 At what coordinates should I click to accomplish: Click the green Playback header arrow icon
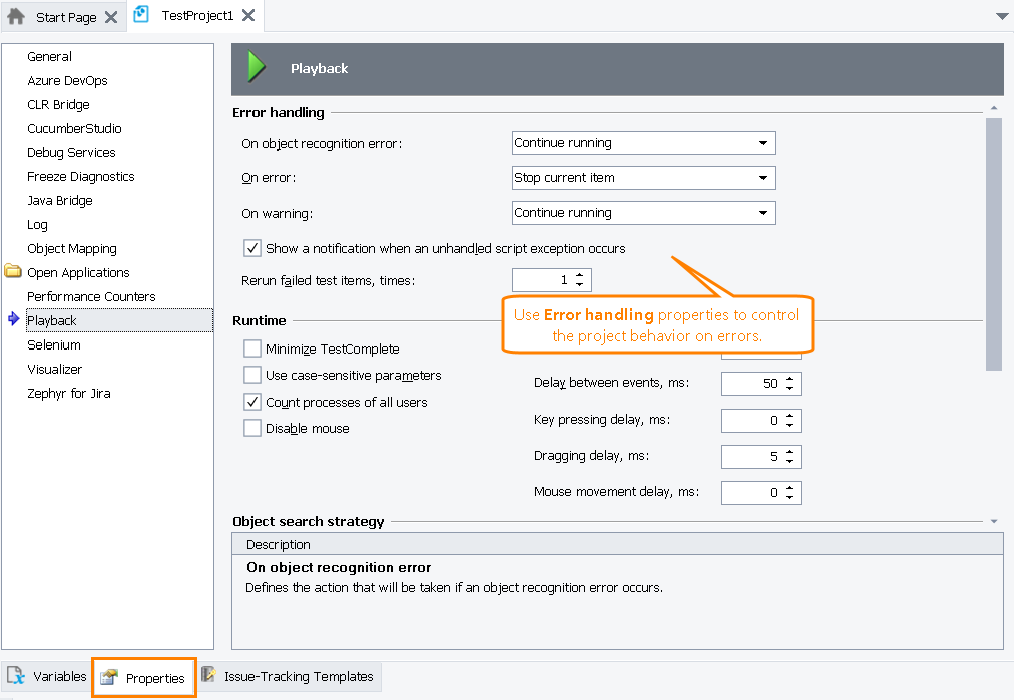click(257, 68)
